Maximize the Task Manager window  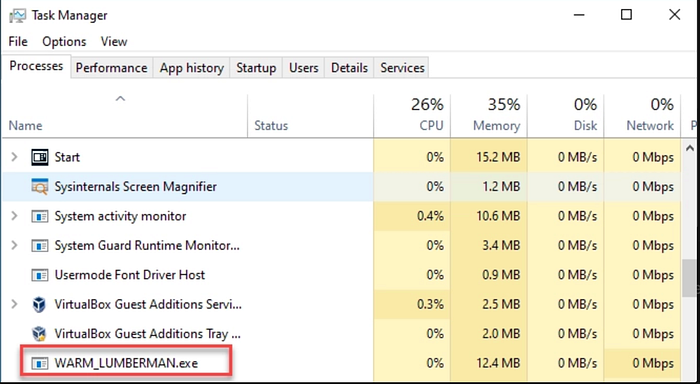tap(626, 15)
